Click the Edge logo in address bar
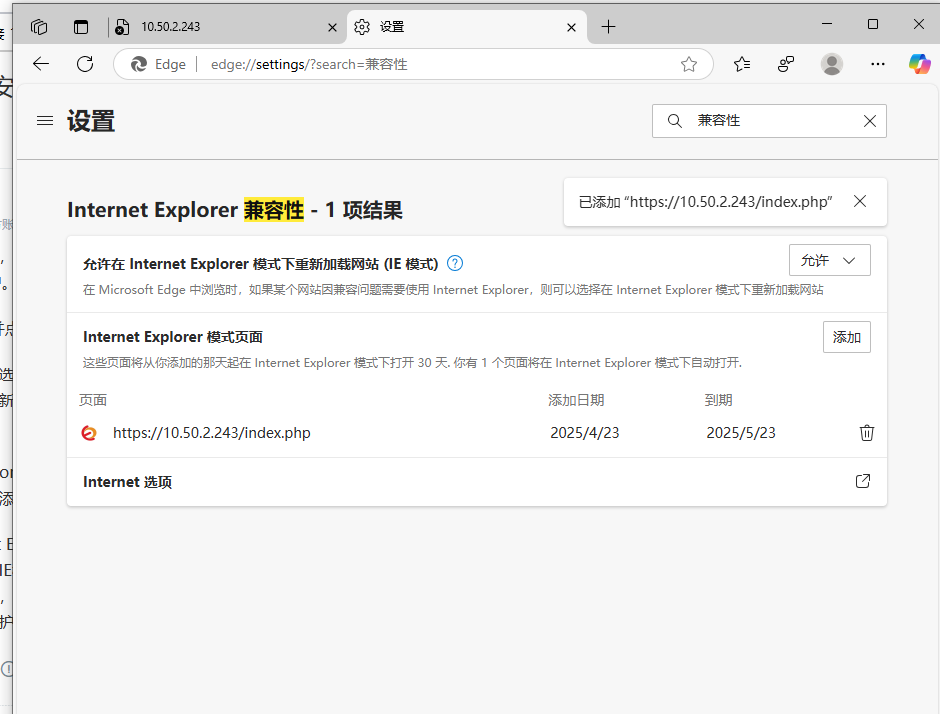 (139, 64)
